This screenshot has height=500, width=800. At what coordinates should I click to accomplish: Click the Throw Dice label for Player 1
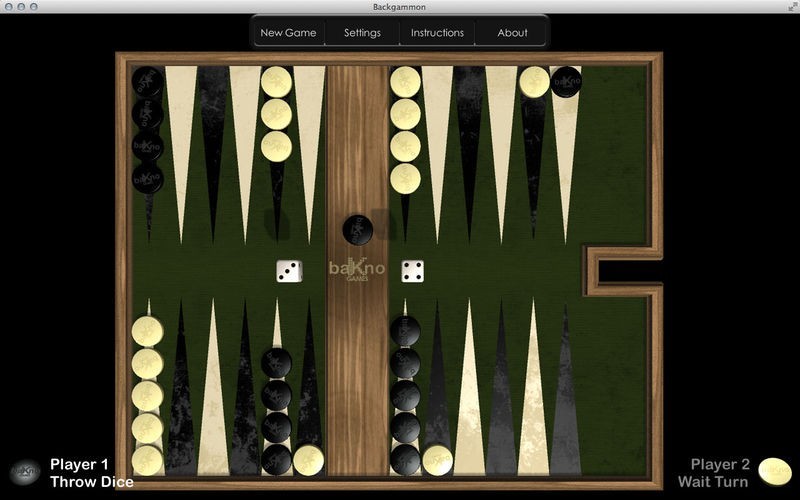click(91, 482)
